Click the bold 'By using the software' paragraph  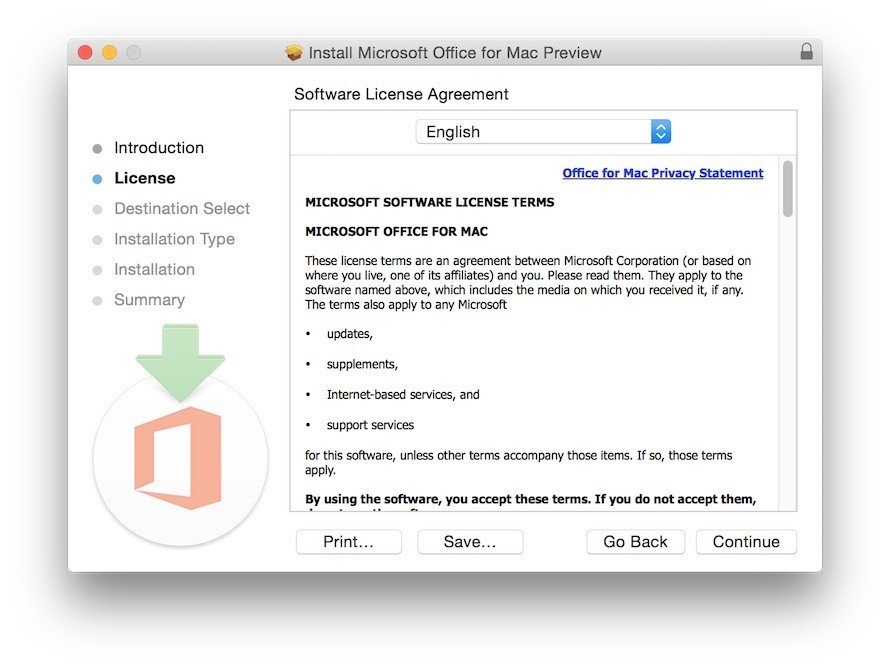(x=531, y=502)
